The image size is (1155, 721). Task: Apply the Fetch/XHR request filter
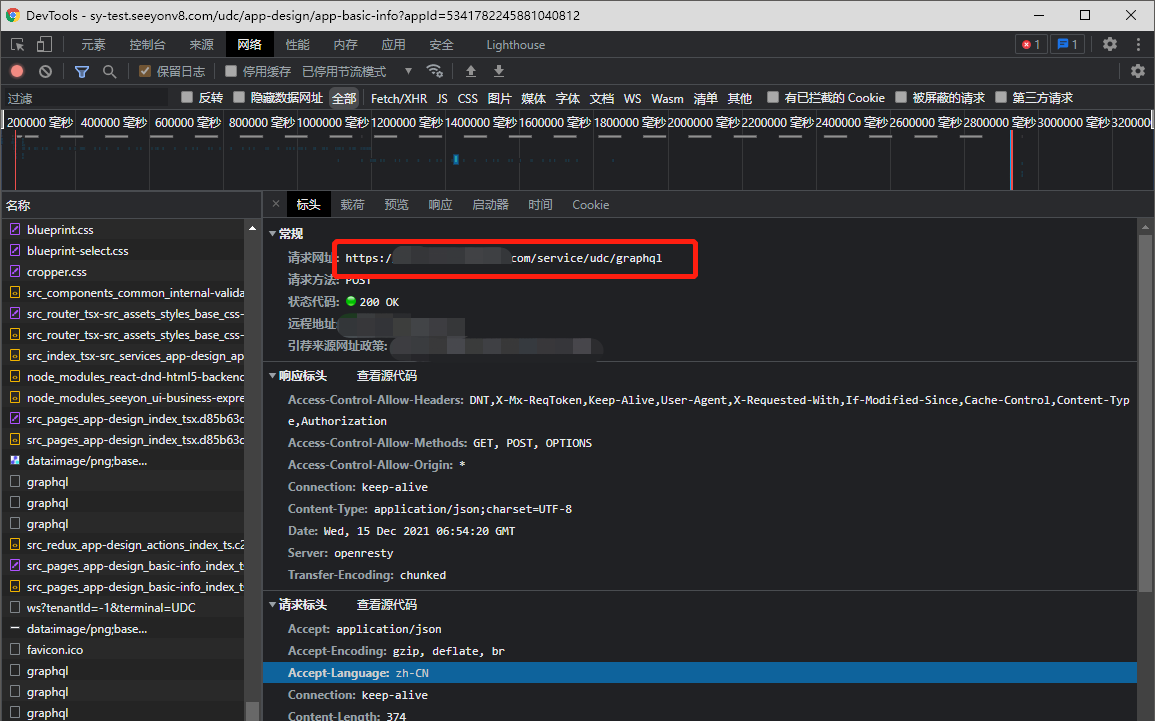tap(399, 99)
